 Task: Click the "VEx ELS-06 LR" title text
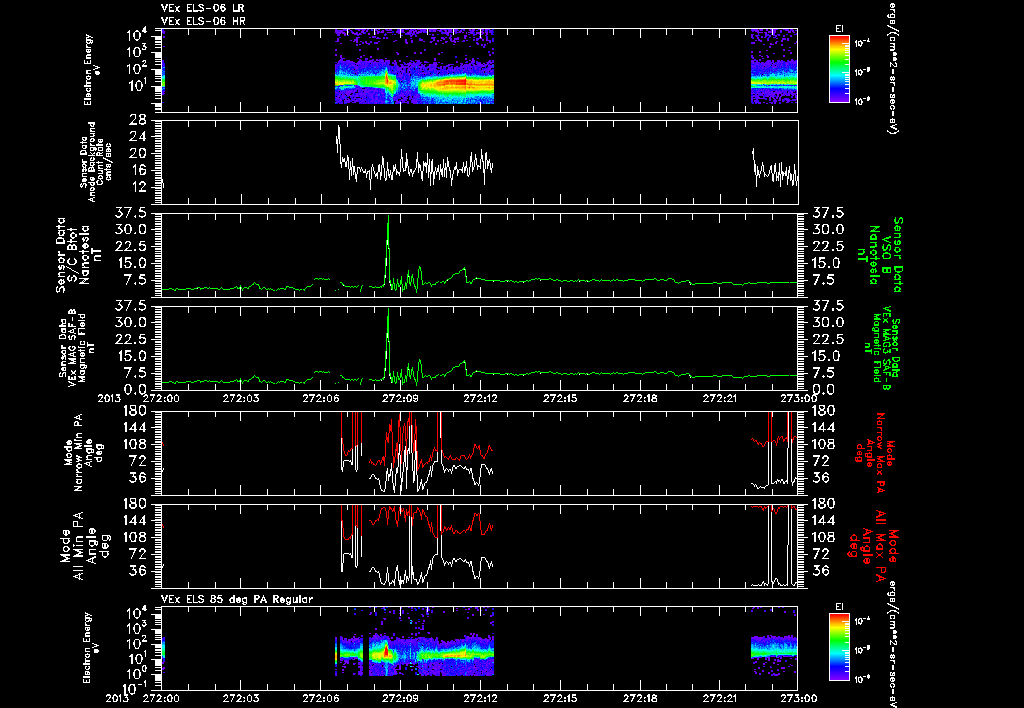[202, 8]
